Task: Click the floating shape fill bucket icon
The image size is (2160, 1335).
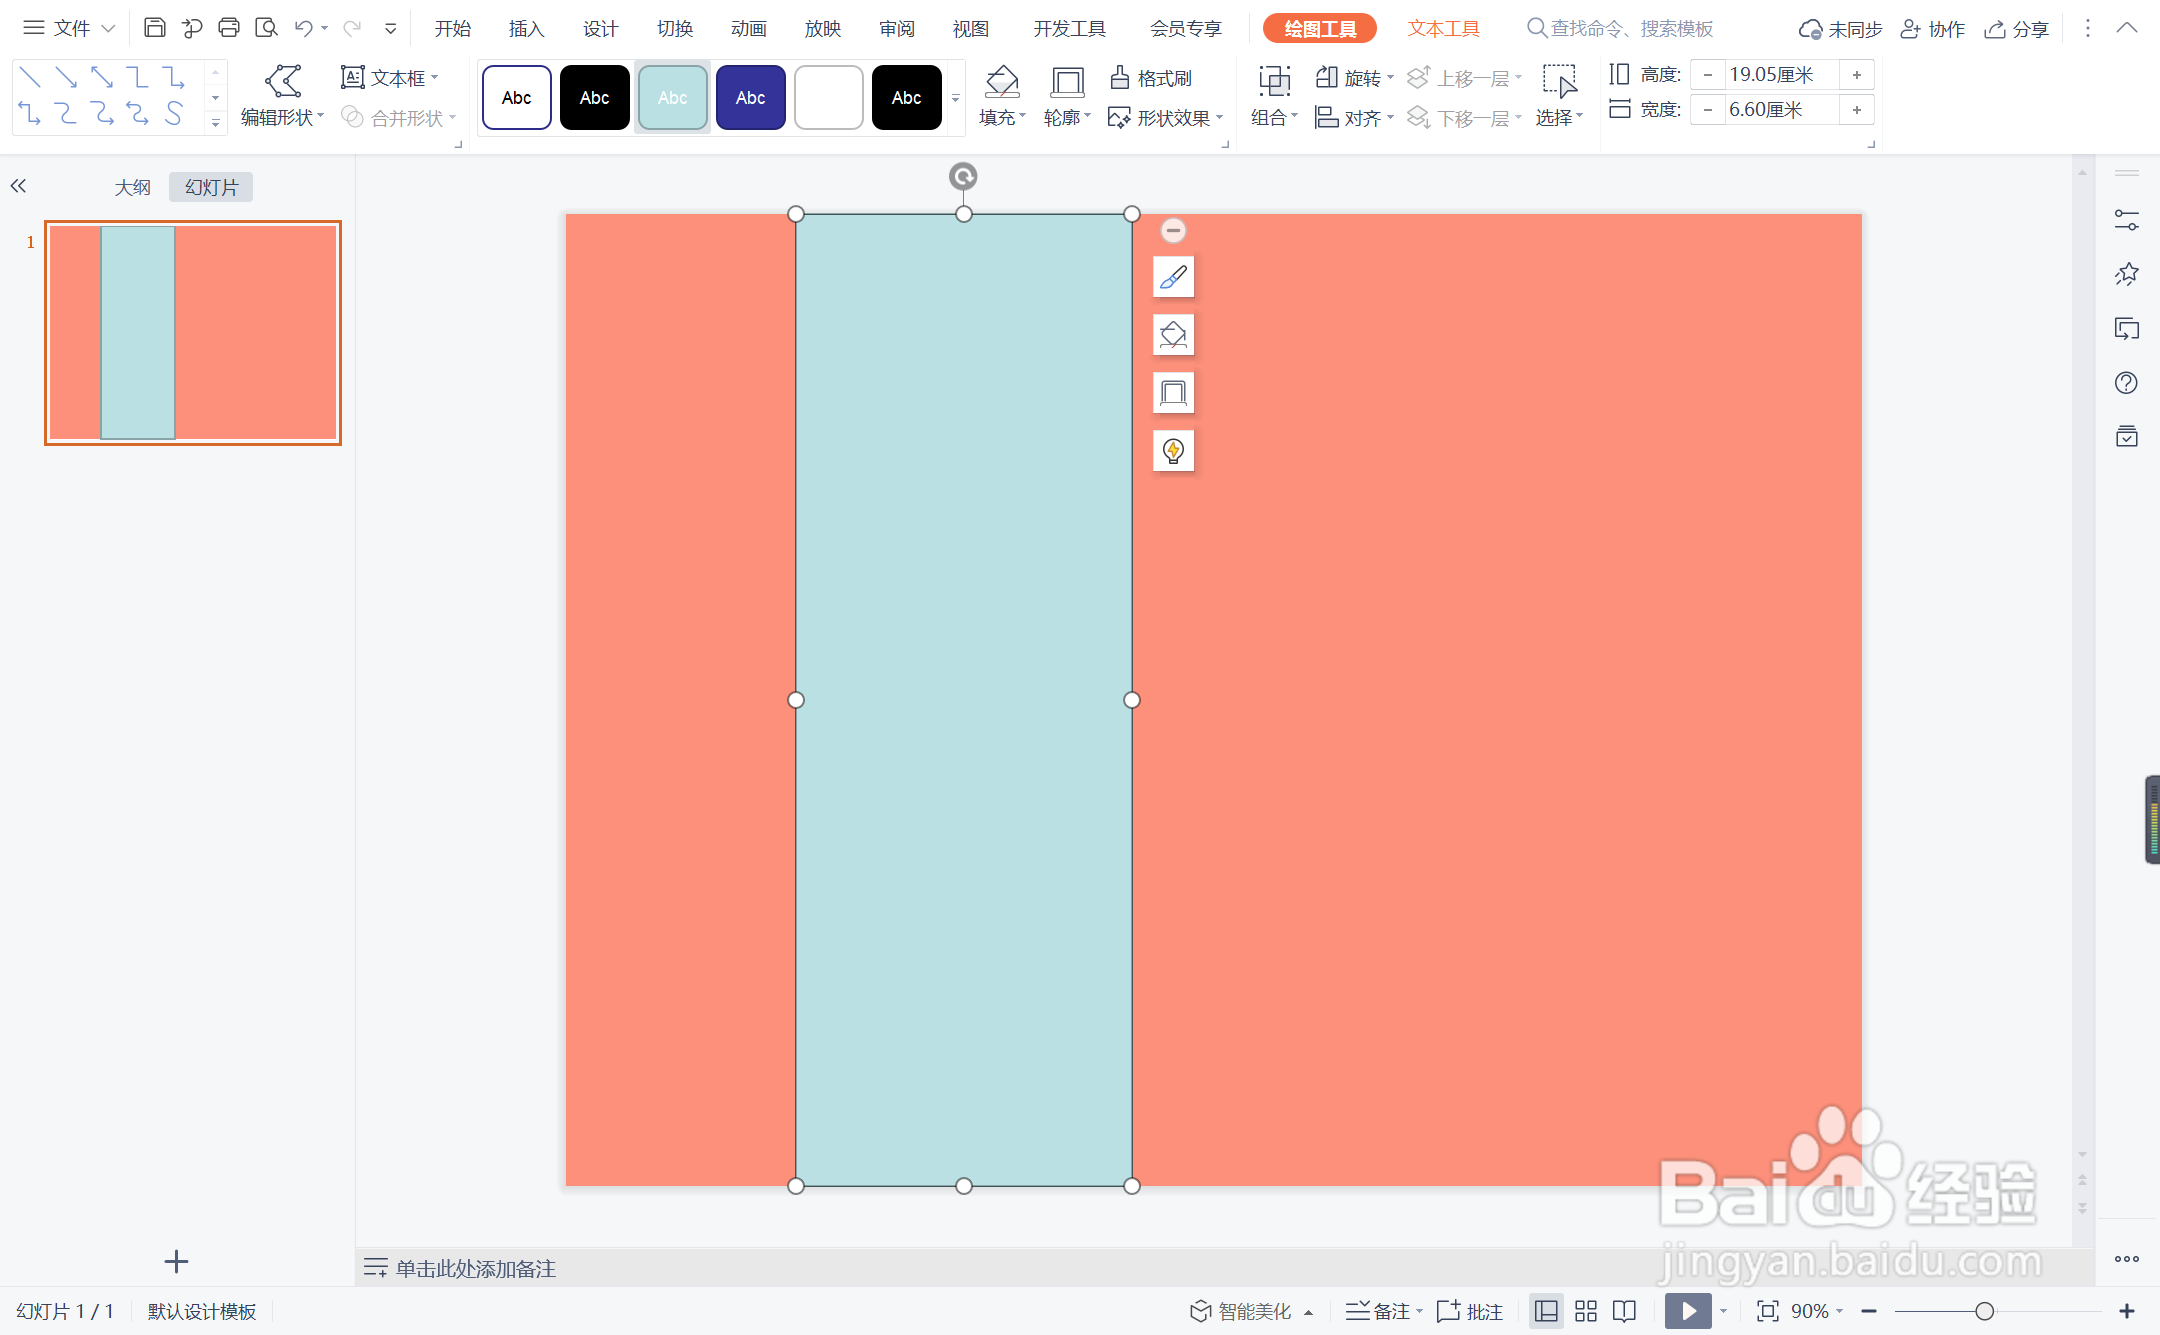Action: (1173, 335)
